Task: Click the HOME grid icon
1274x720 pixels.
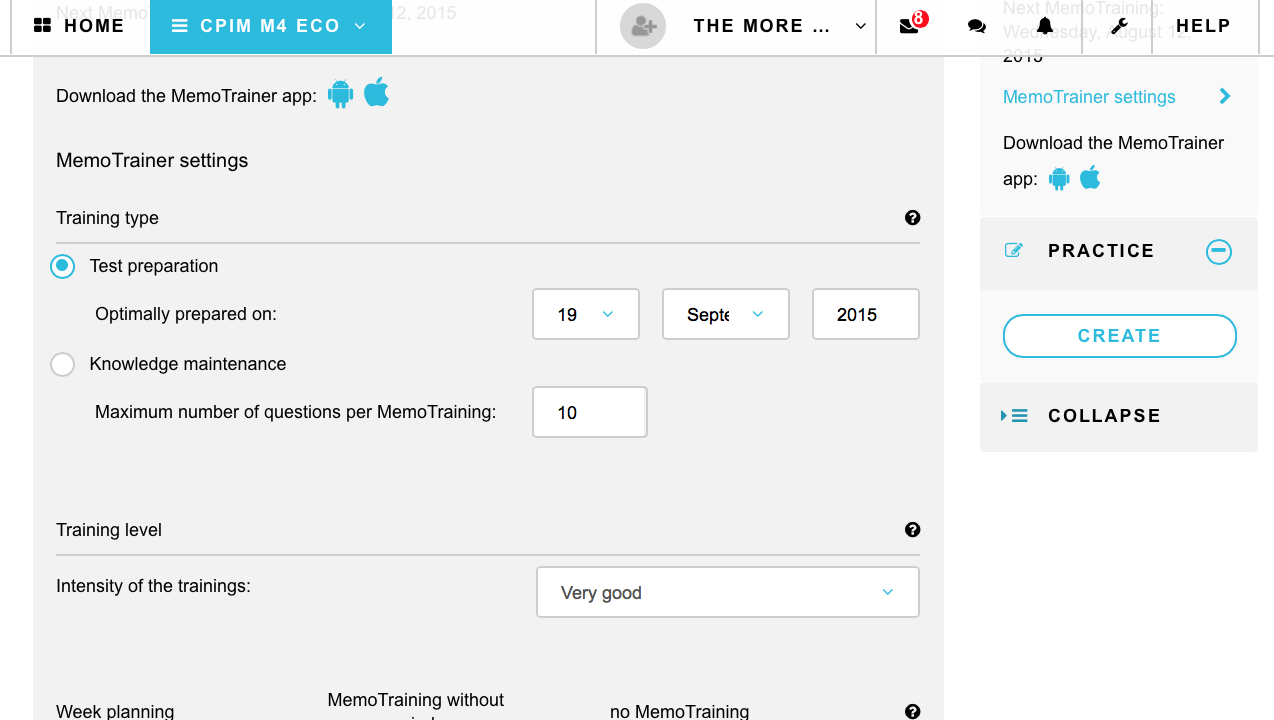Action: click(42, 26)
